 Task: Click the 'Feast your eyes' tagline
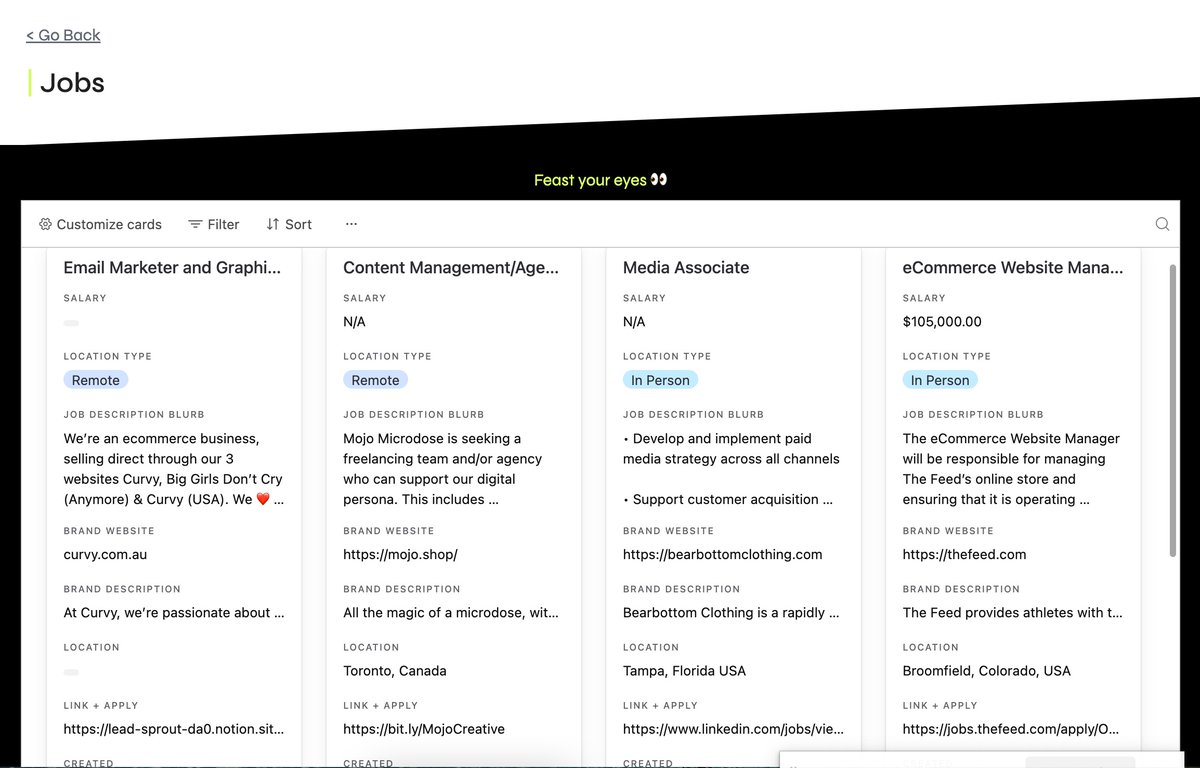point(600,180)
